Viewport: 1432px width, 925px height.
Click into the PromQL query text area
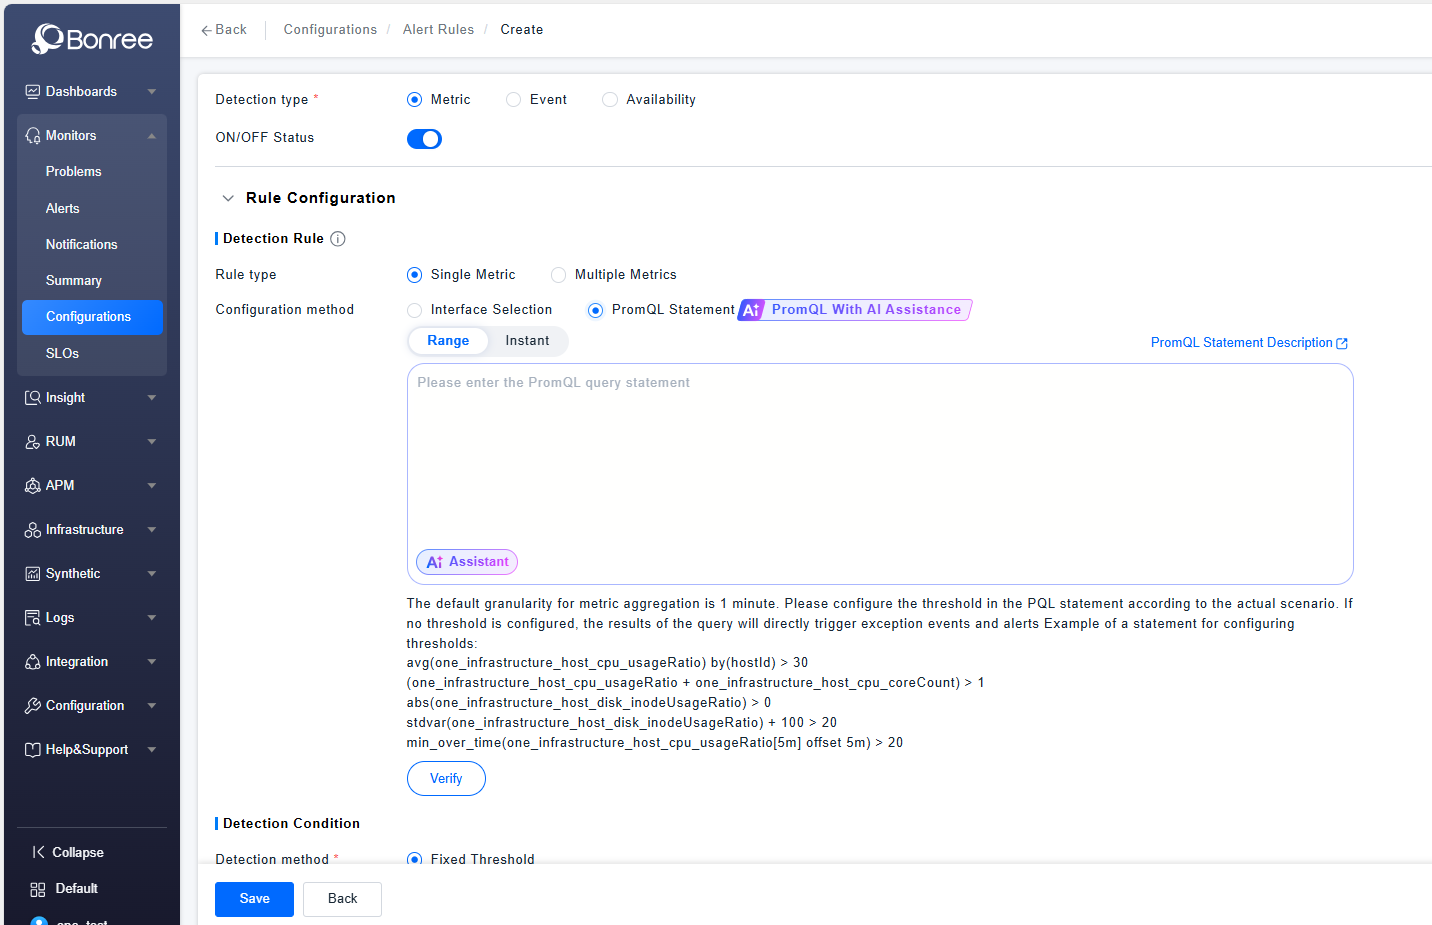(880, 460)
